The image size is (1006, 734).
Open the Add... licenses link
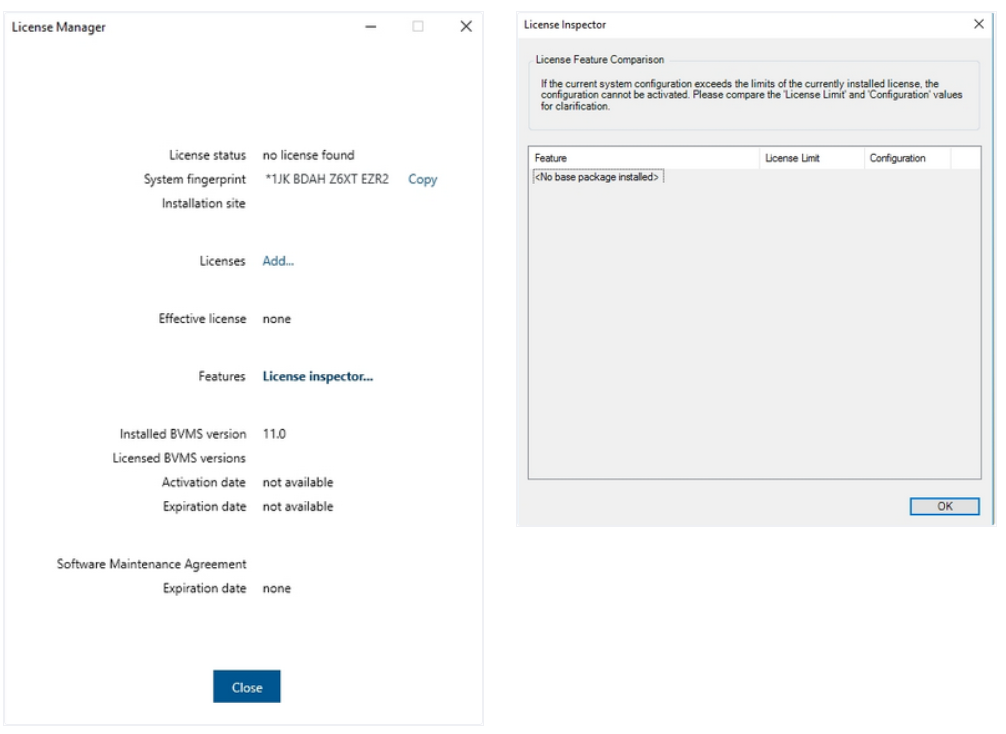click(278, 261)
